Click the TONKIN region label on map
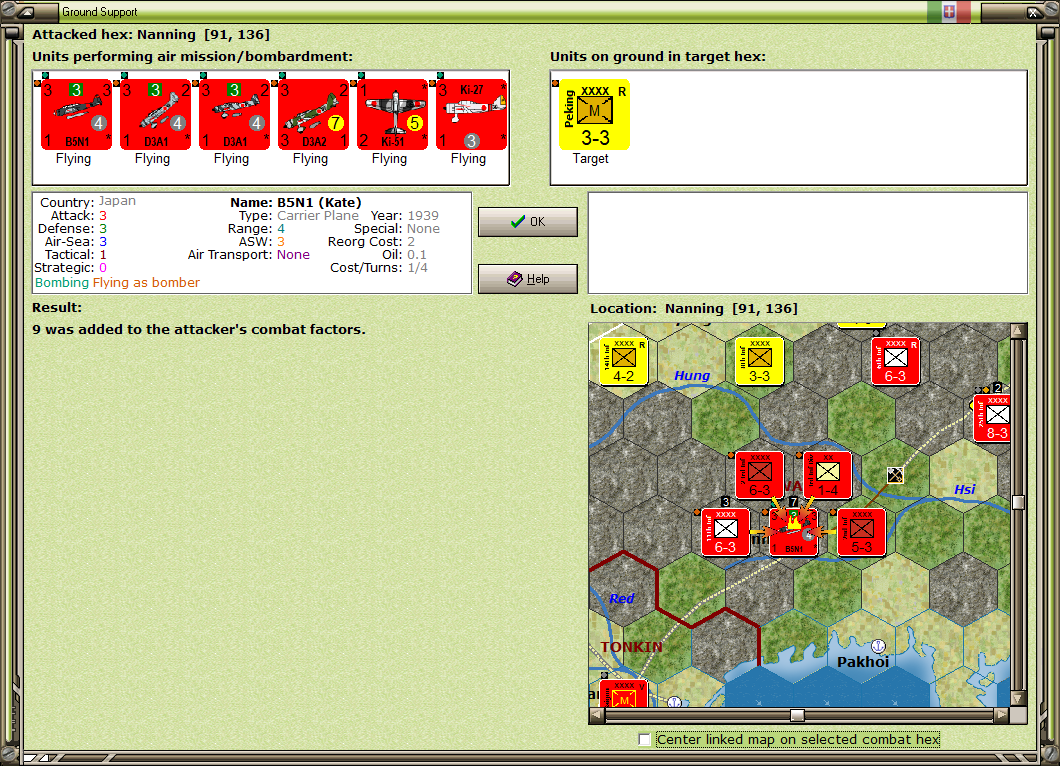This screenshot has width=1060, height=766. coord(631,647)
